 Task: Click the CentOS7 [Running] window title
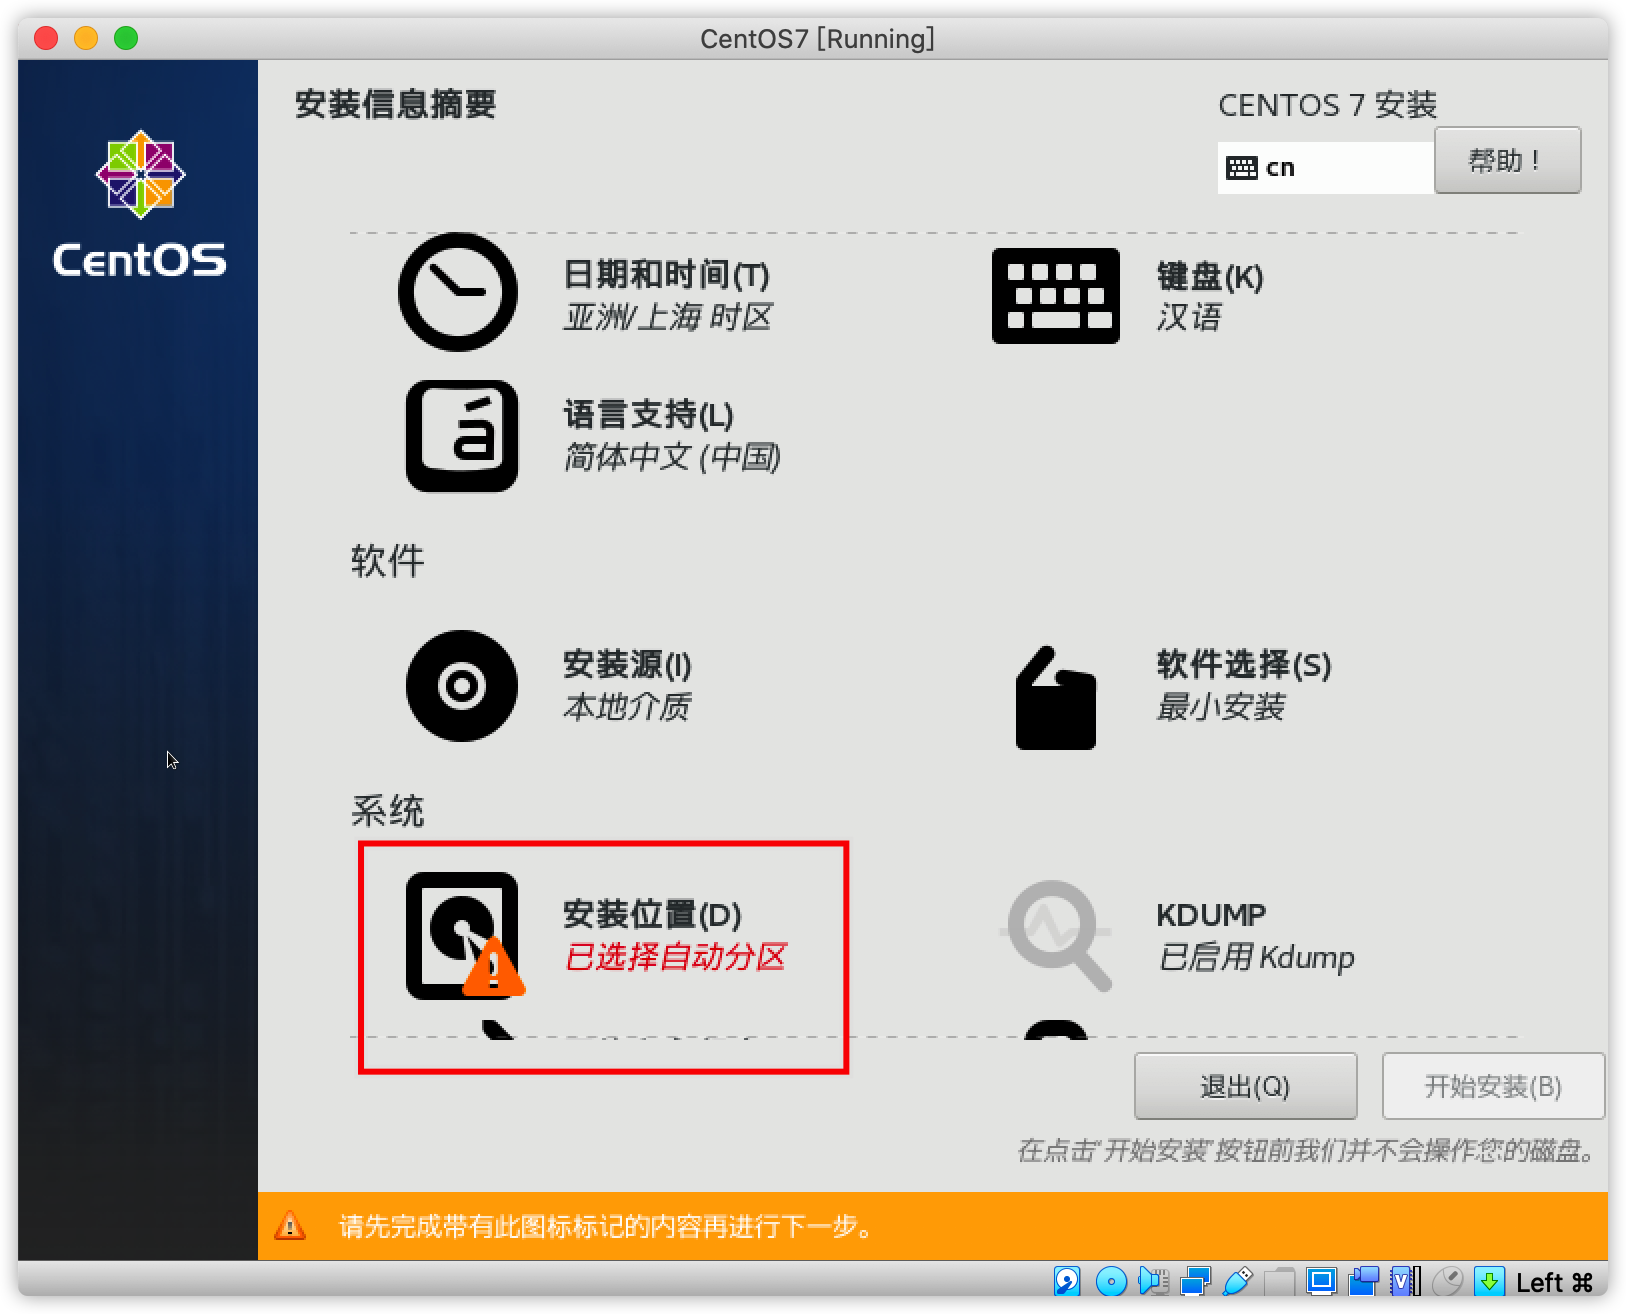pyautogui.click(x=817, y=39)
